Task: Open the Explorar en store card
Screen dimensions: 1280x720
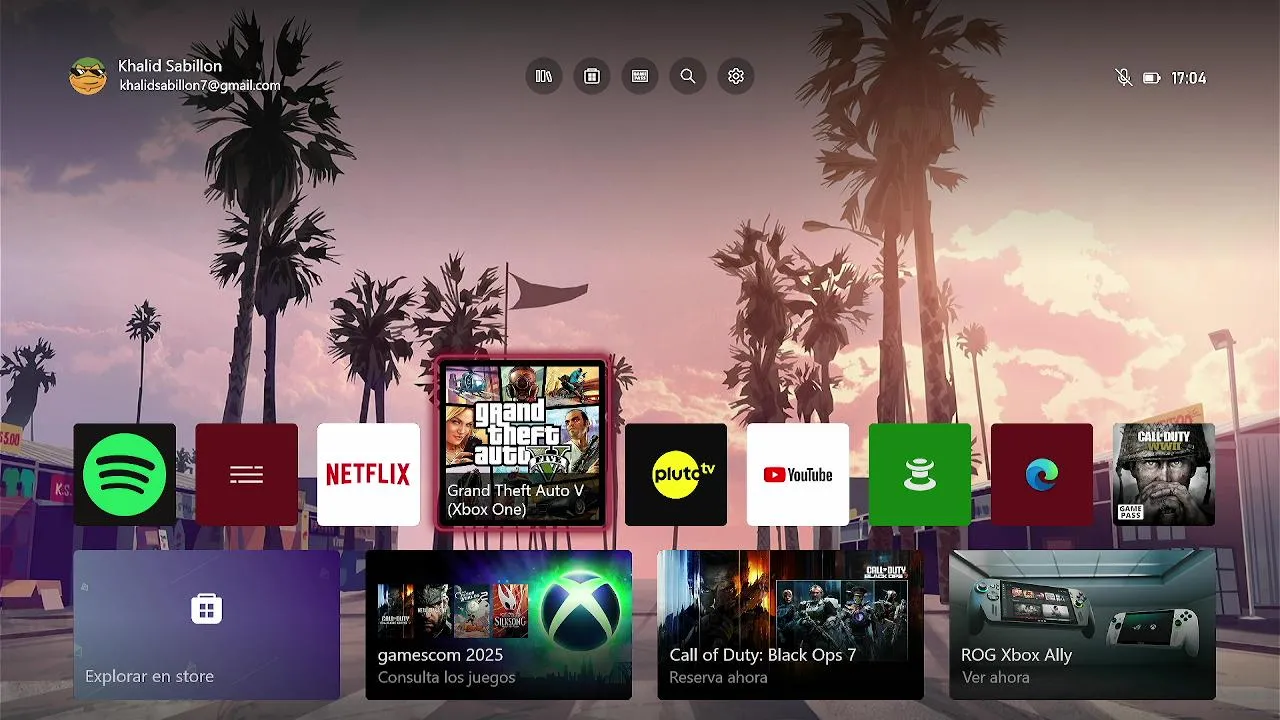Action: click(x=207, y=625)
